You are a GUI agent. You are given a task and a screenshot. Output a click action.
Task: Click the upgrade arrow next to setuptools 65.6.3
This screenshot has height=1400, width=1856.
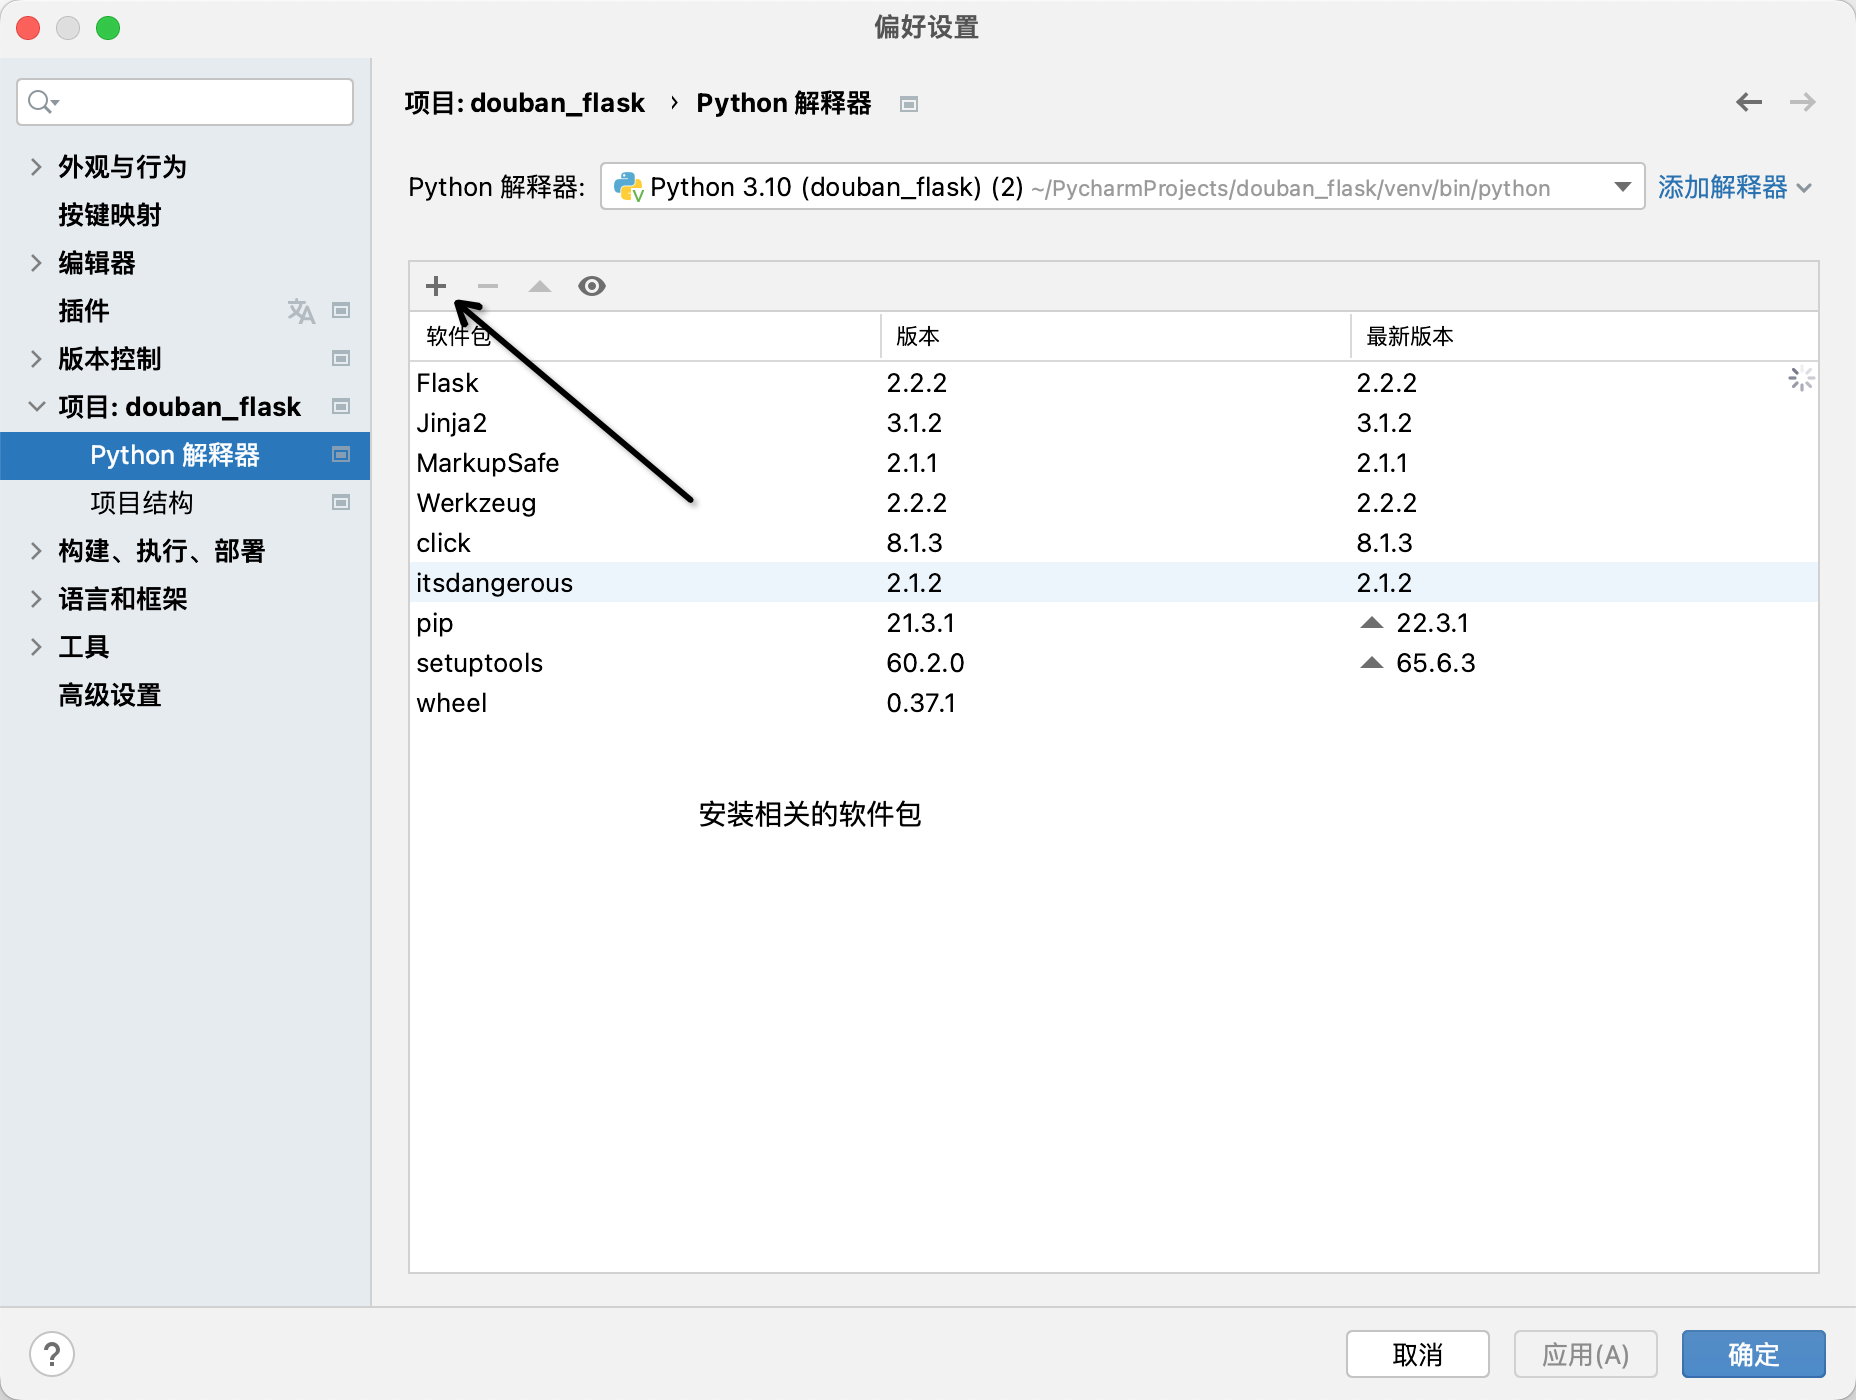tap(1372, 663)
